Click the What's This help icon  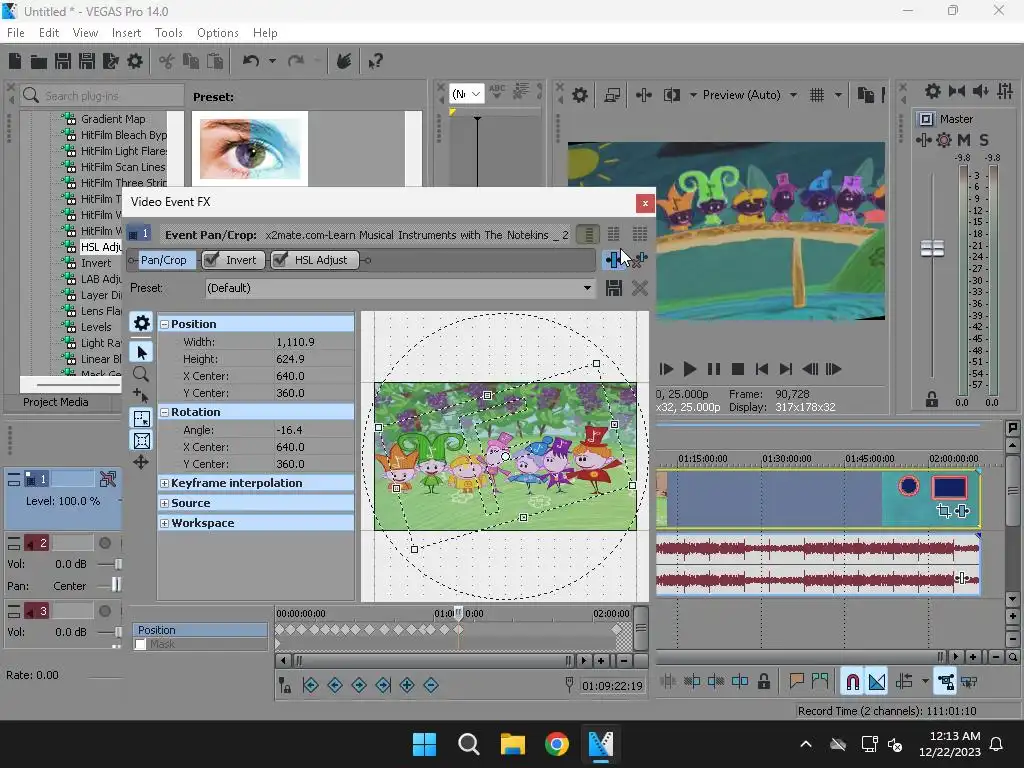(x=375, y=61)
